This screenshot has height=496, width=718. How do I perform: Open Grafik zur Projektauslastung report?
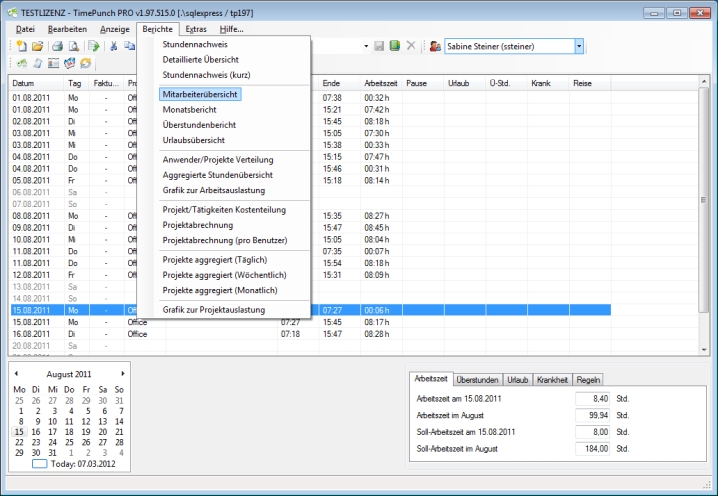213,310
